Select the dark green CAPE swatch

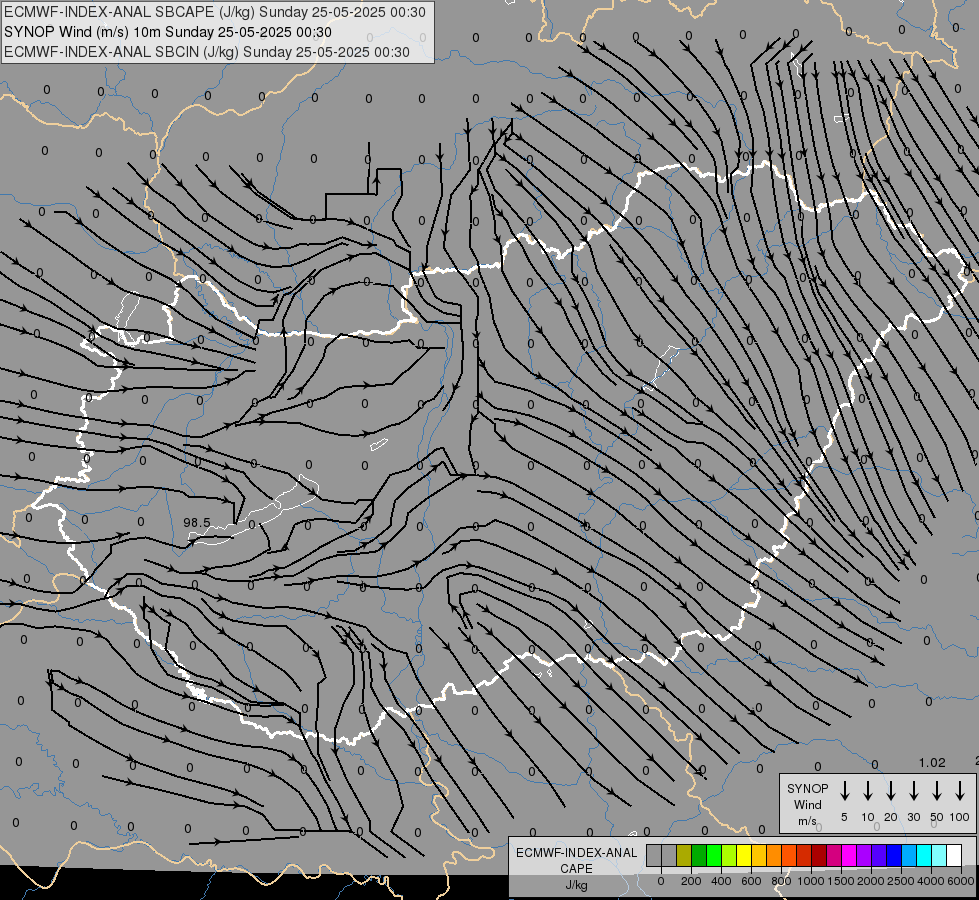[x=699, y=855]
